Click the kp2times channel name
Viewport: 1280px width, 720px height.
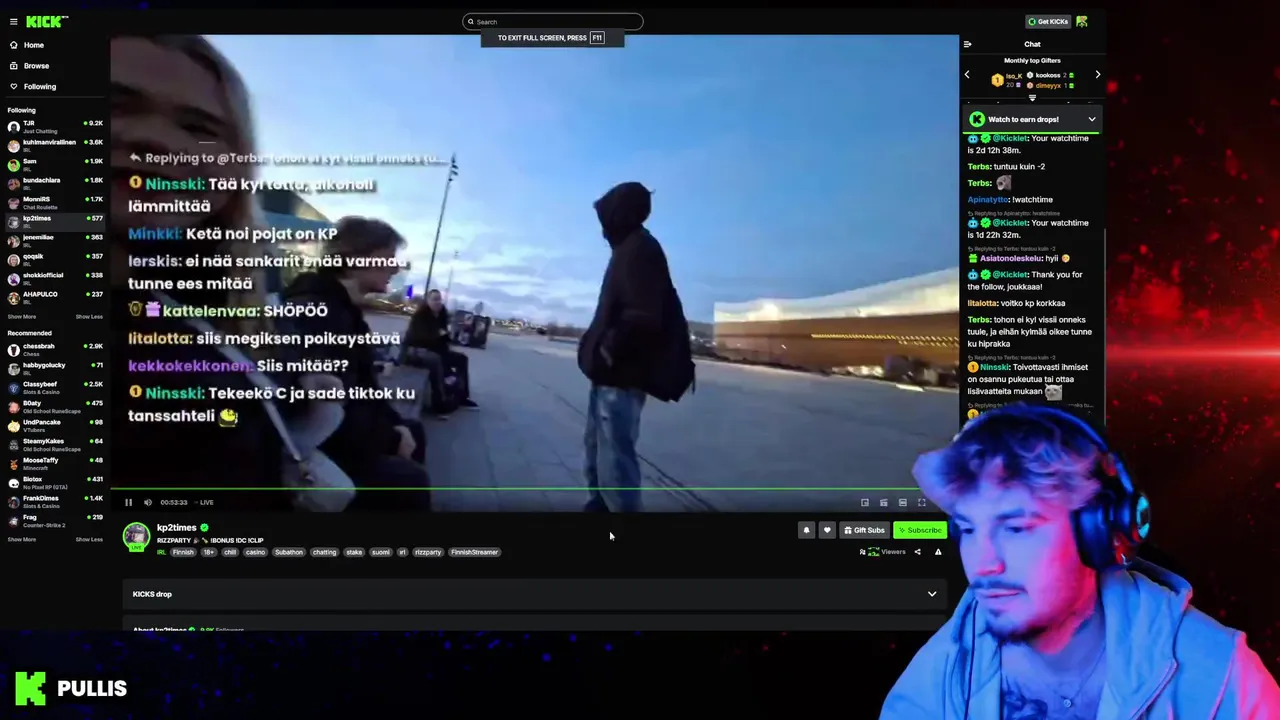177,527
